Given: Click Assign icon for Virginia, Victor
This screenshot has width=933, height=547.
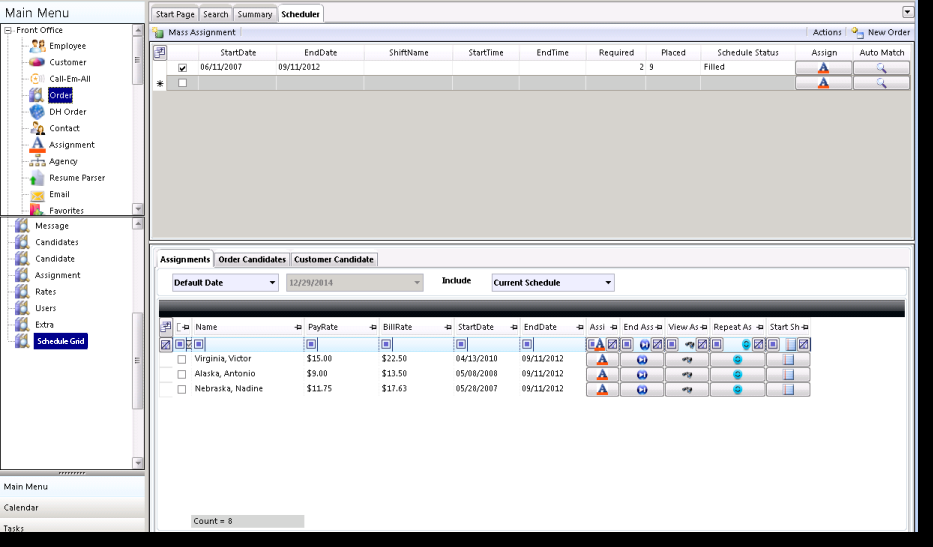Looking at the screenshot, I should pyautogui.click(x=602, y=360).
